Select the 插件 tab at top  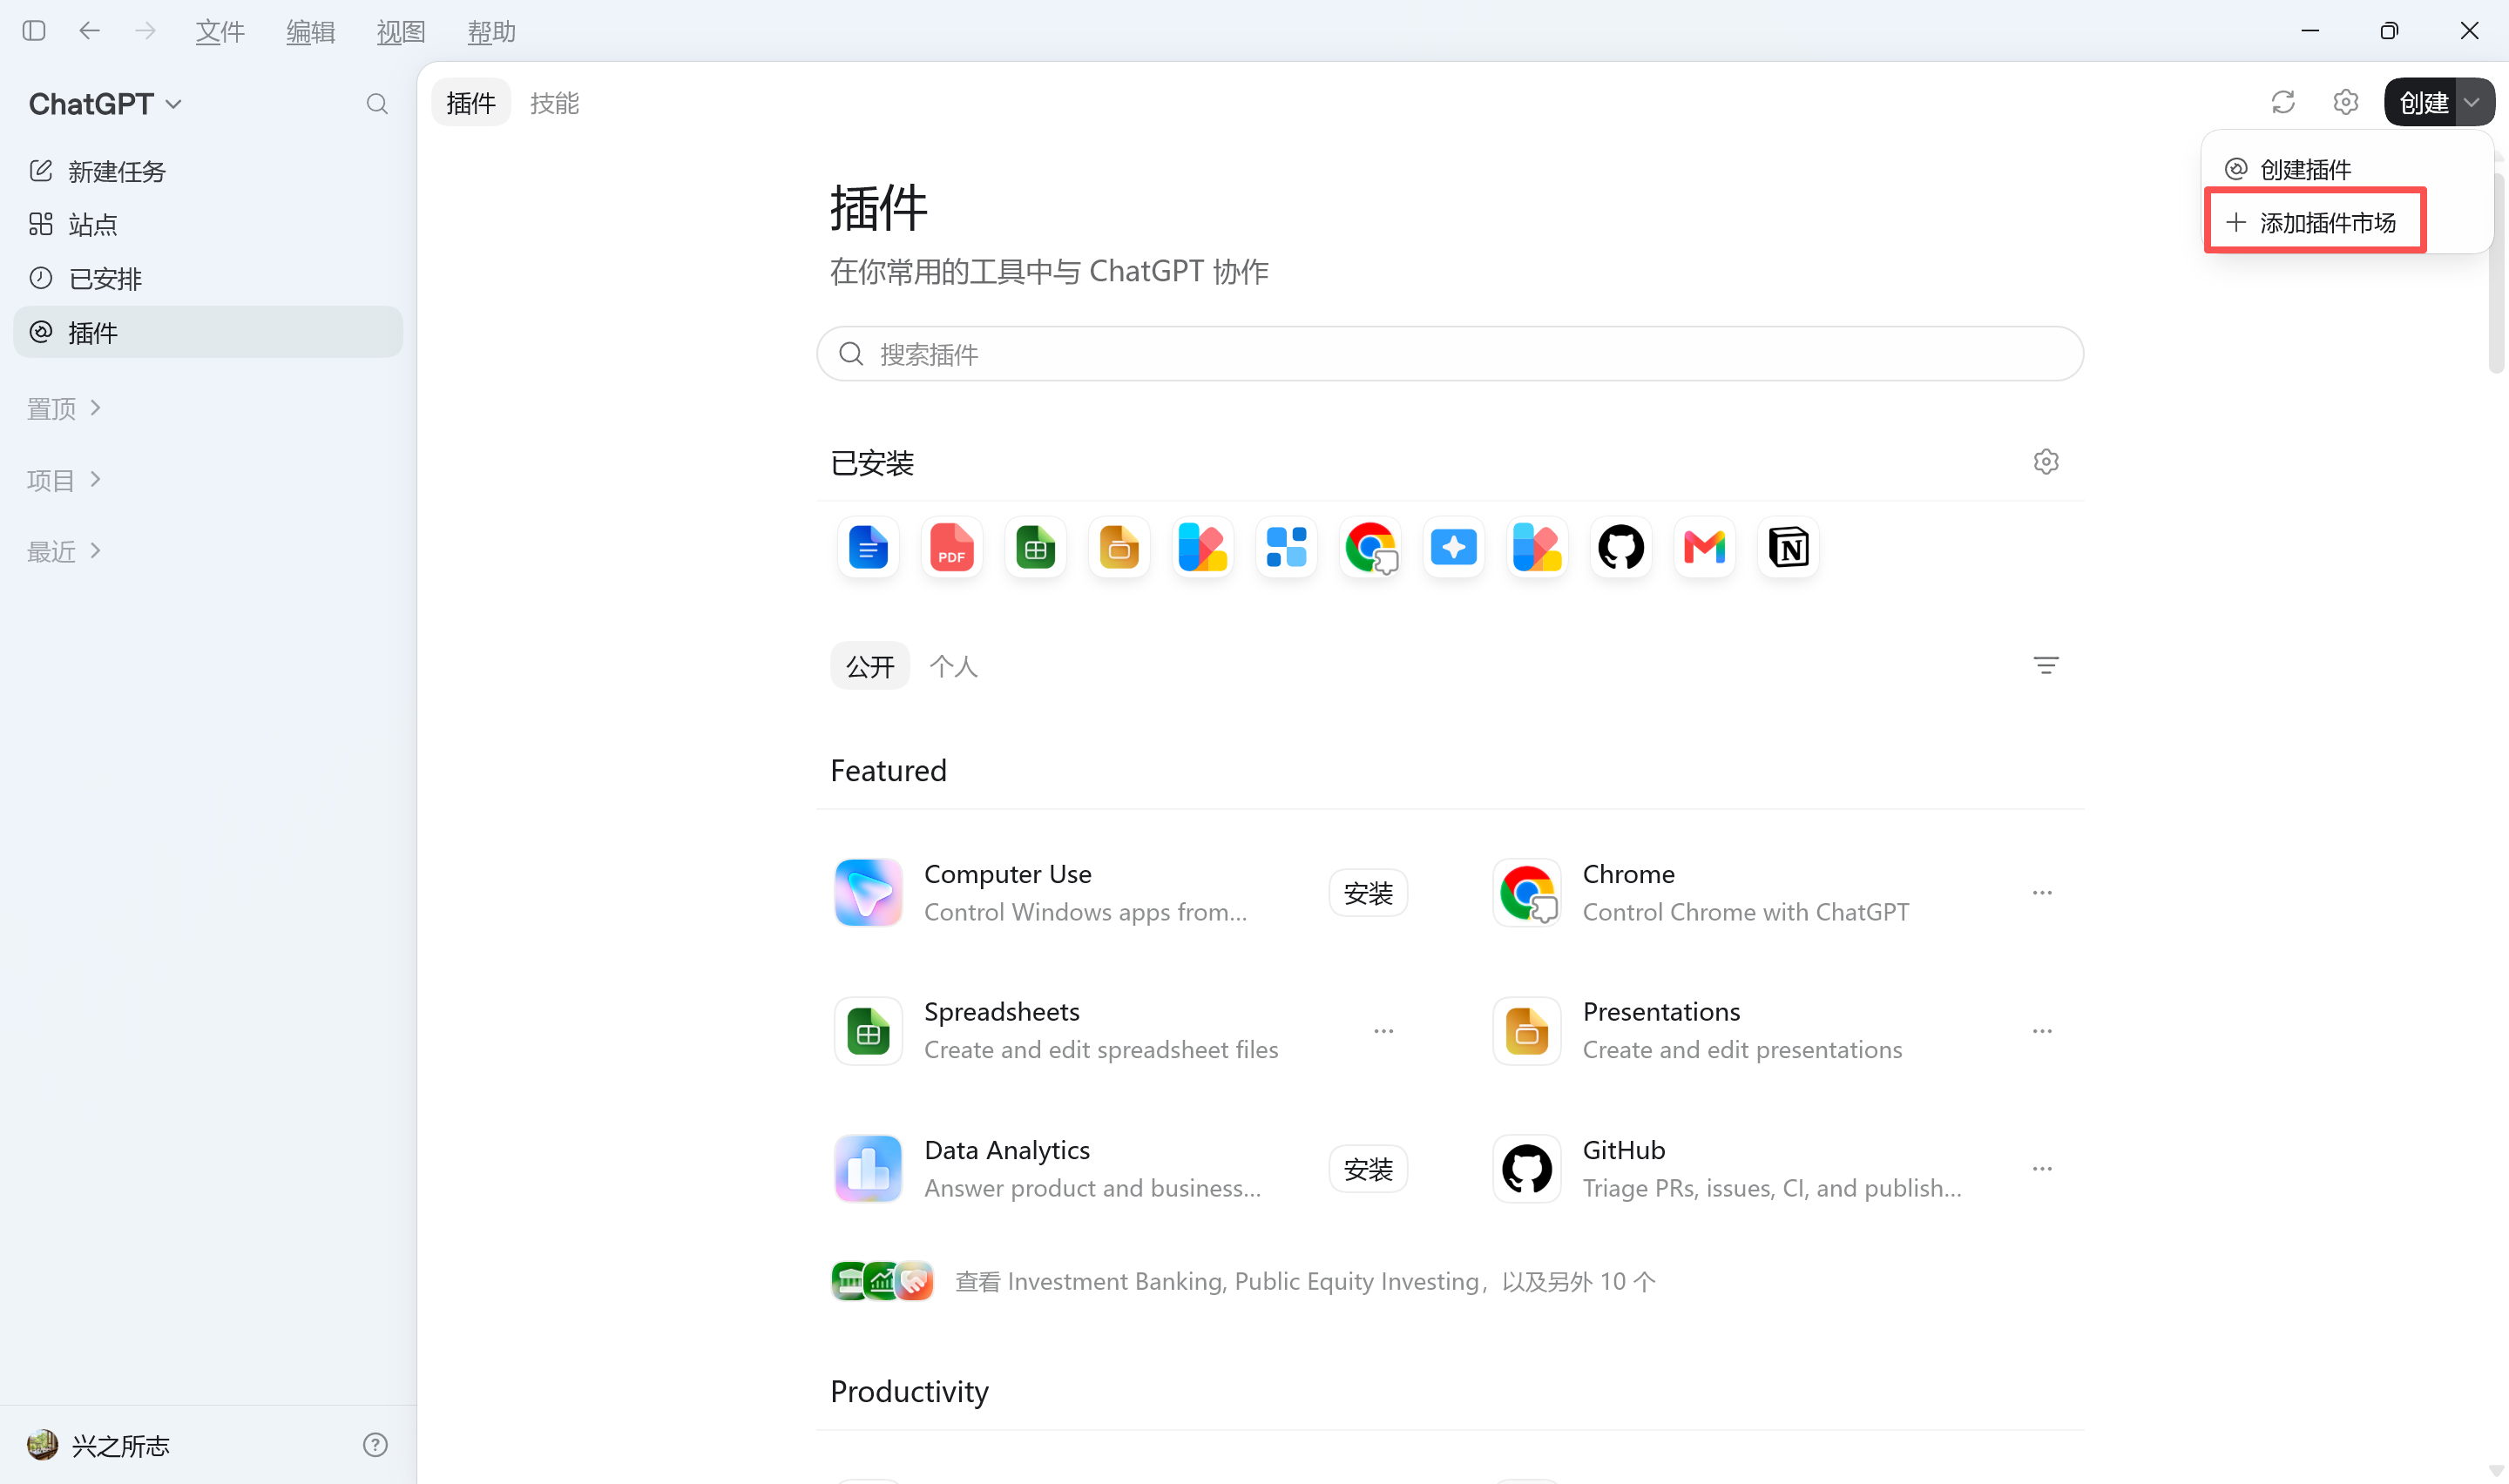[x=471, y=103]
